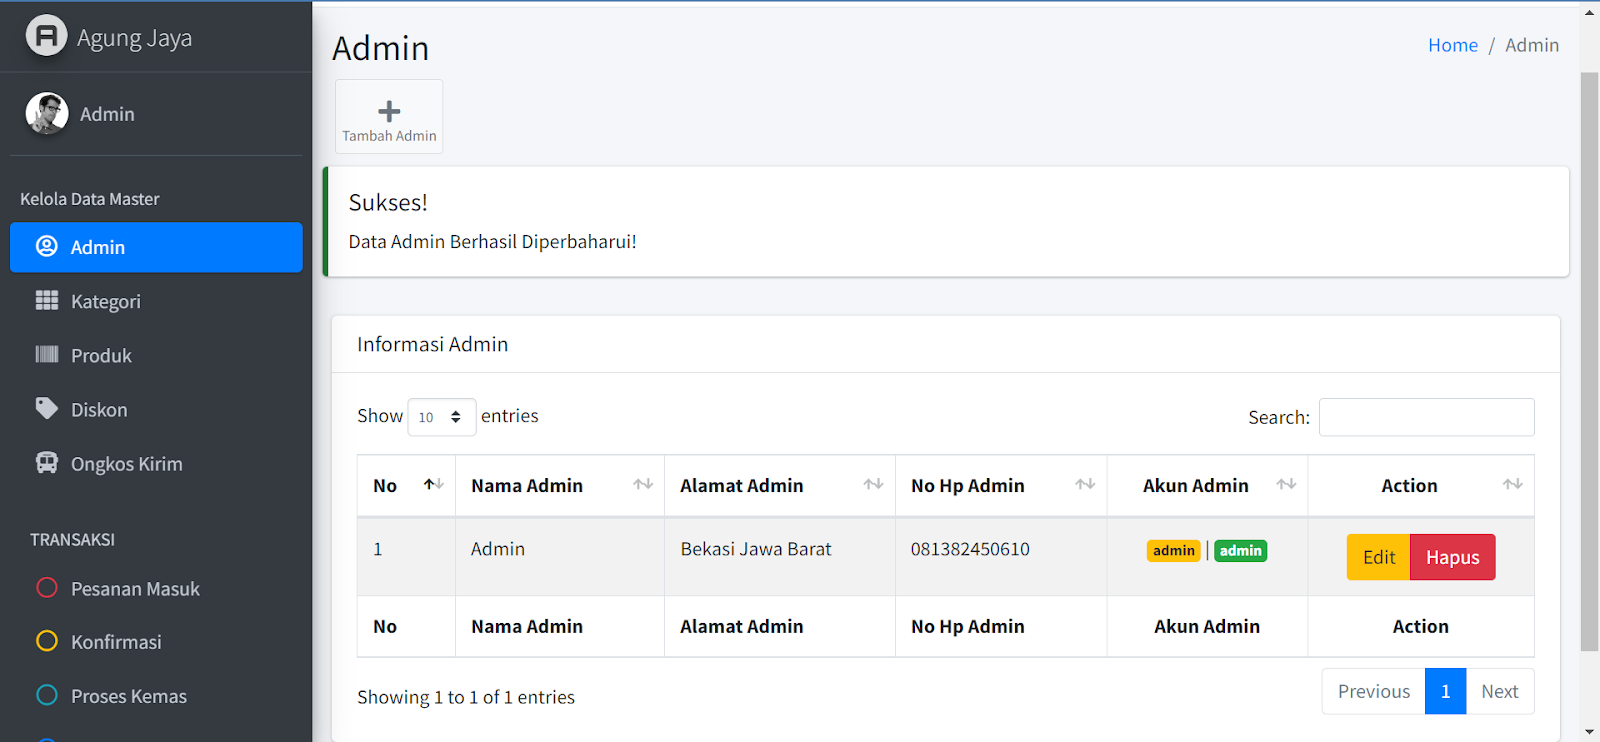Viewport: 1600px width, 742px height.
Task: Click the Admin user avatar photo
Action: 47,114
